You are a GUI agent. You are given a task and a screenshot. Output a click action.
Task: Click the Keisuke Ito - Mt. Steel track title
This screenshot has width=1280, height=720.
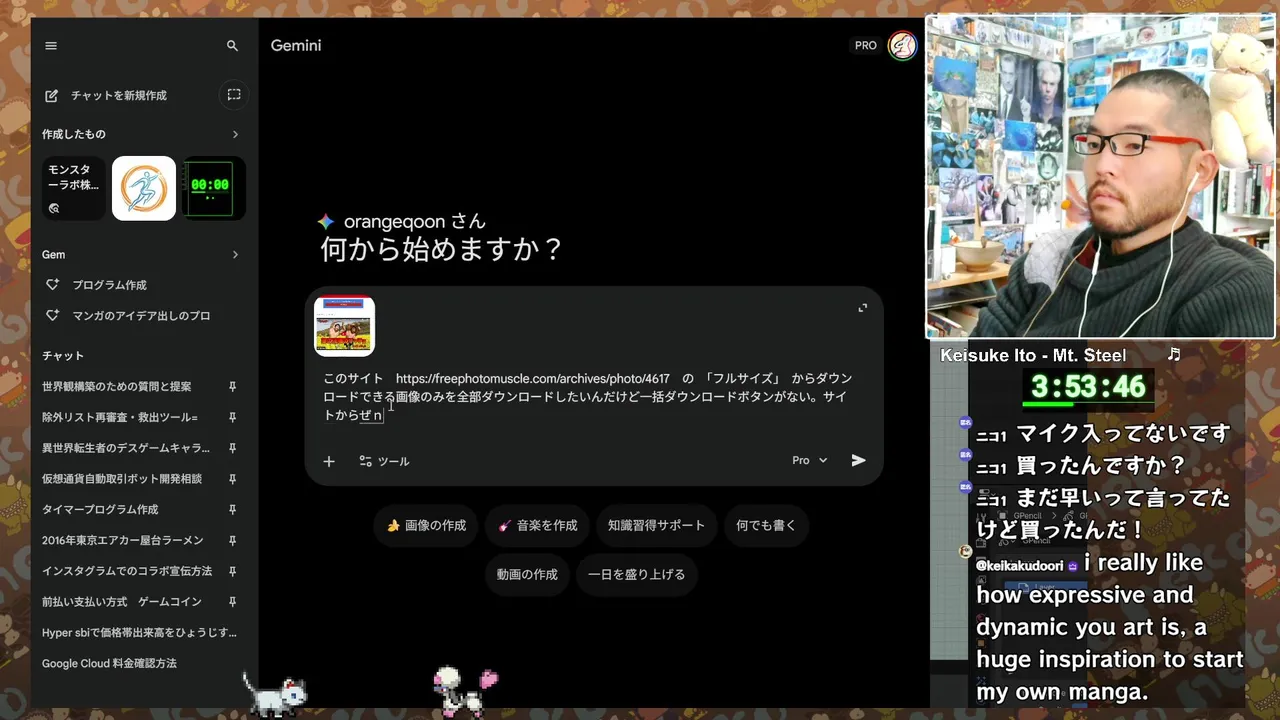(x=1033, y=355)
